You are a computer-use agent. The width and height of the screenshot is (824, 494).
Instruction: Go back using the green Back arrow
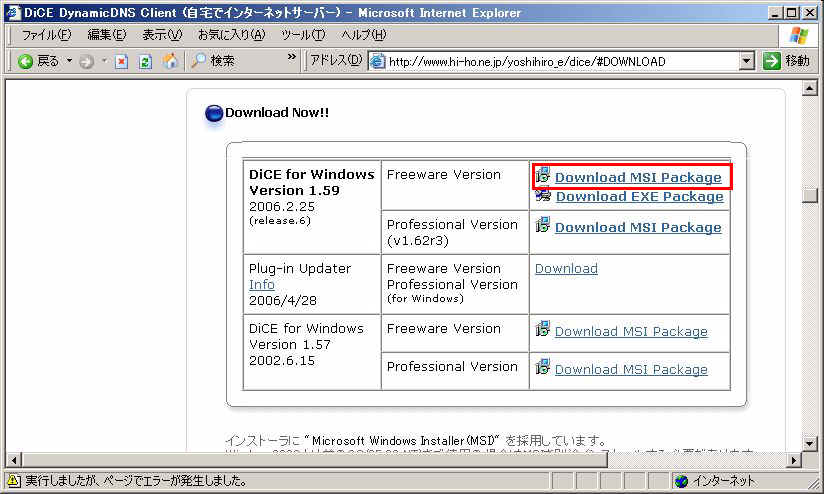(25, 61)
